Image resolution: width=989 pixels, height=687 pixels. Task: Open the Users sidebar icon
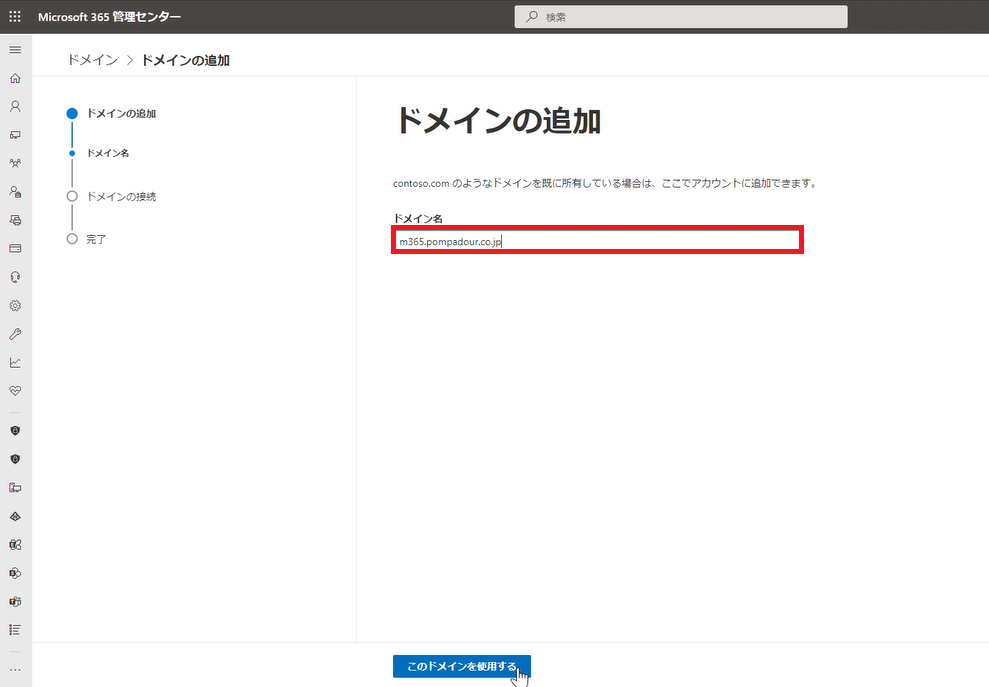(15, 106)
